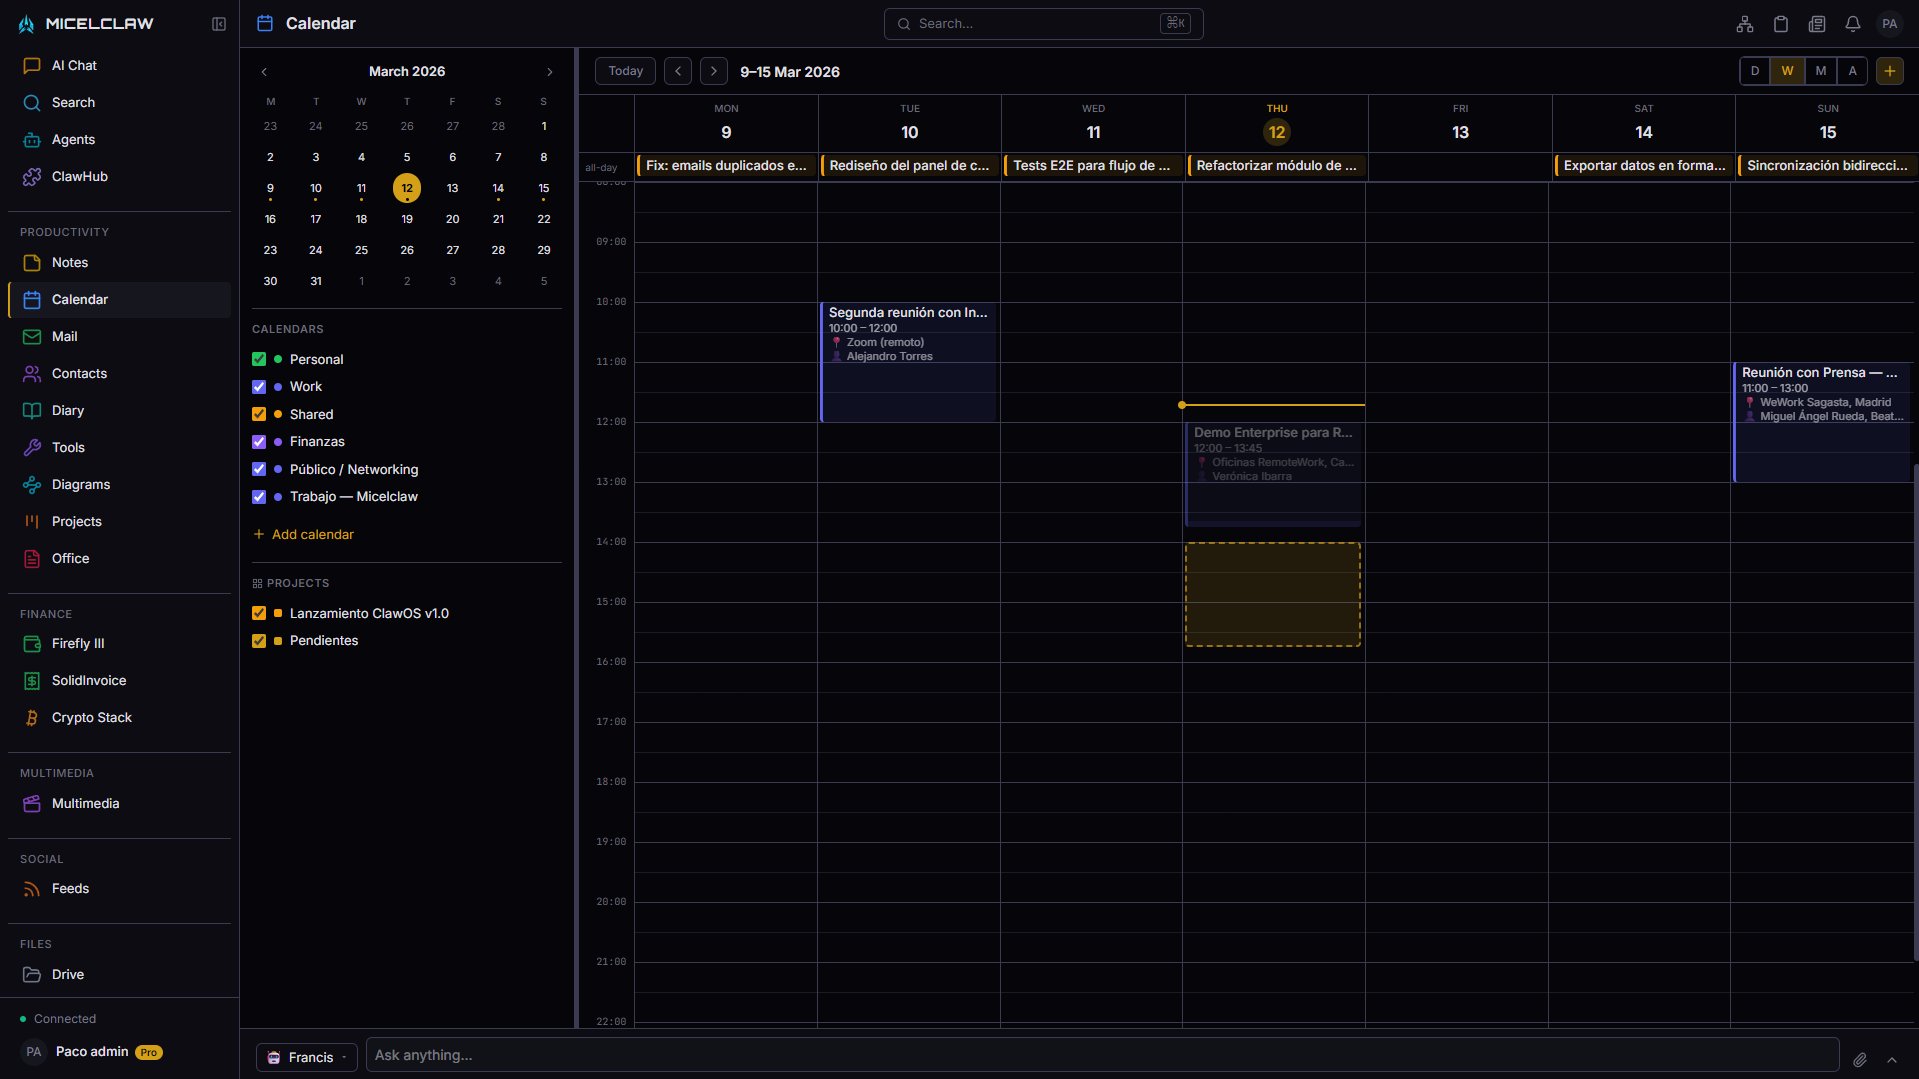Open the Crypto Stack app
The width and height of the screenshot is (1919, 1079).
coord(92,717)
